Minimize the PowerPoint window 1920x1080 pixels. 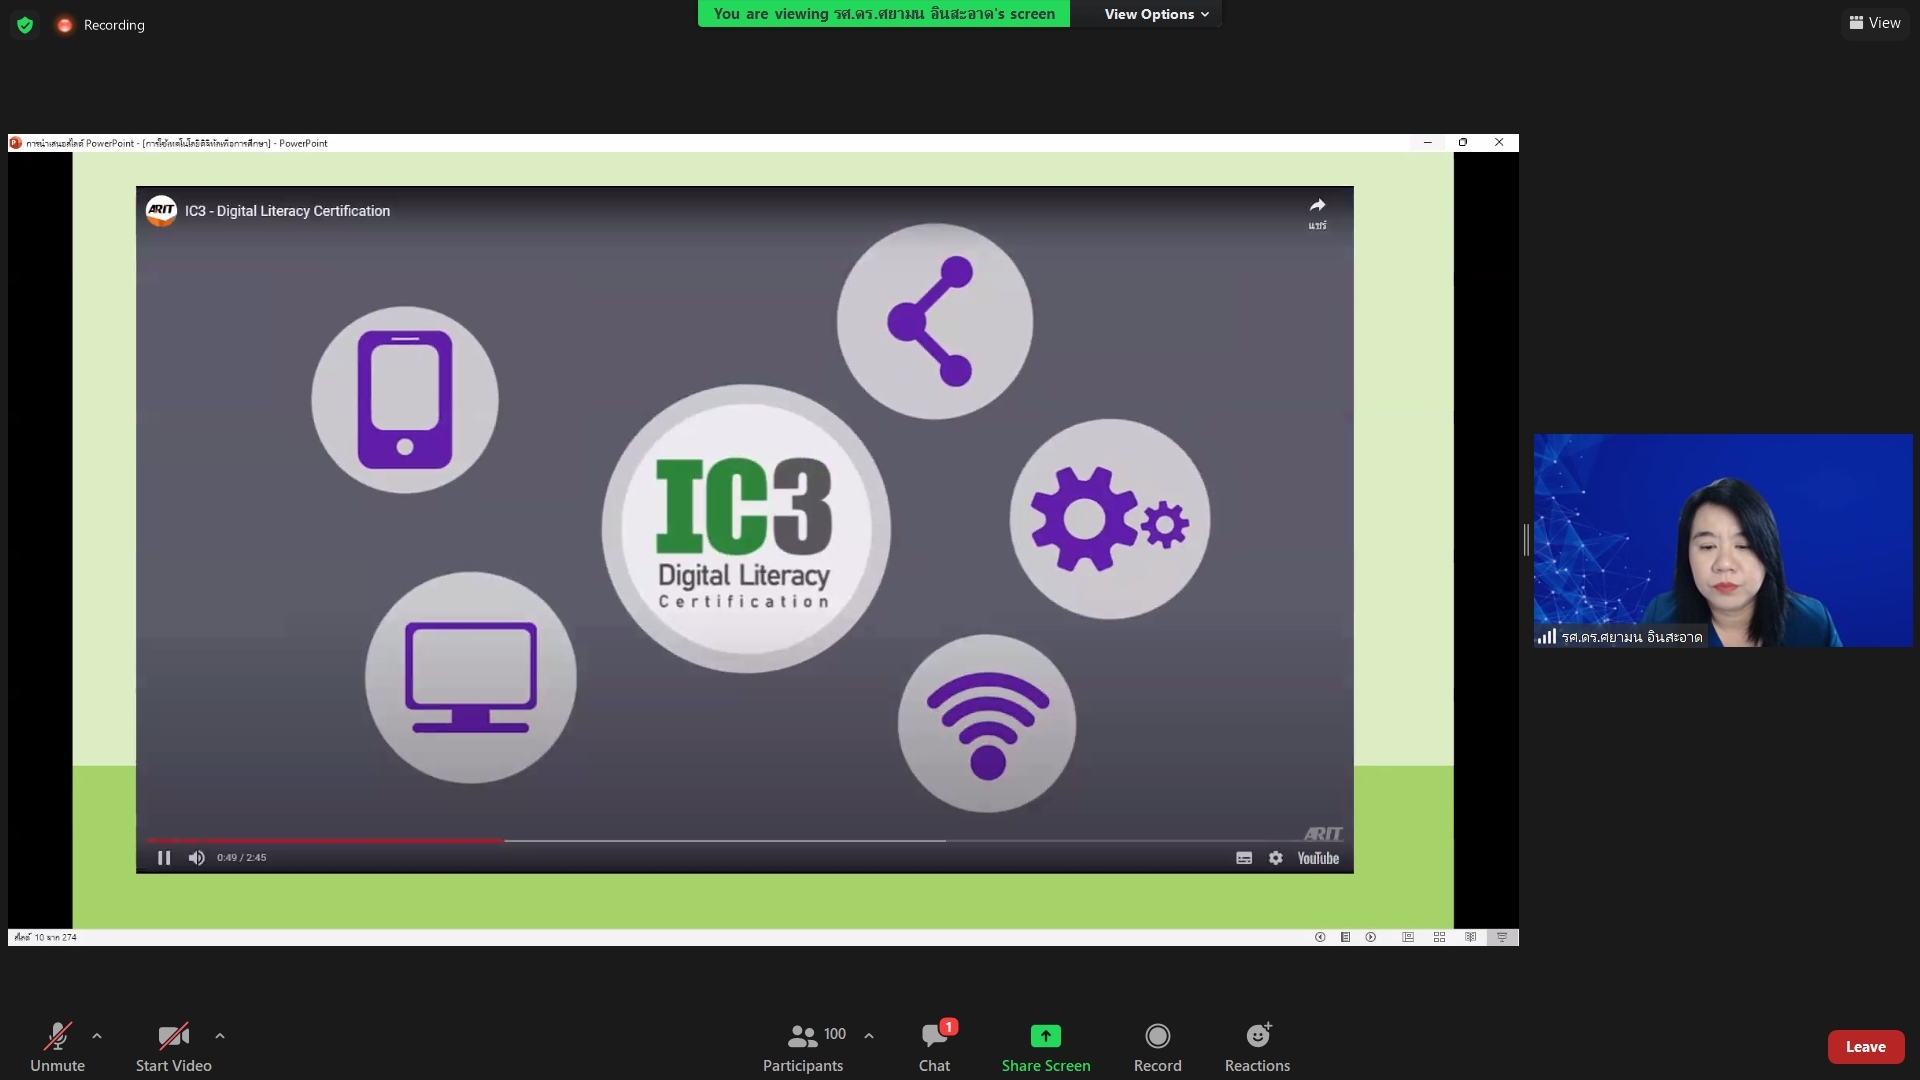[x=1427, y=143]
